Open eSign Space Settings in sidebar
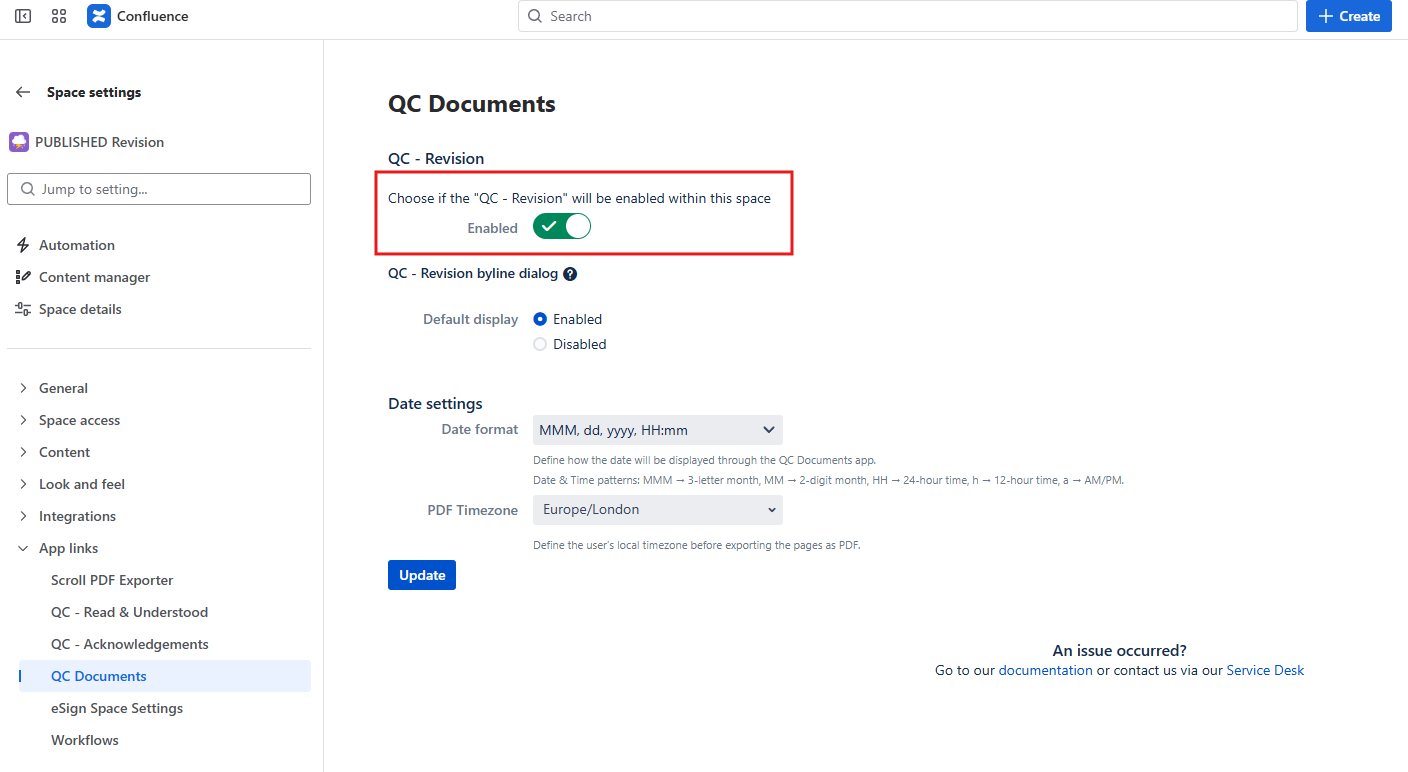The height and width of the screenshot is (772, 1408). pyautogui.click(x=117, y=708)
